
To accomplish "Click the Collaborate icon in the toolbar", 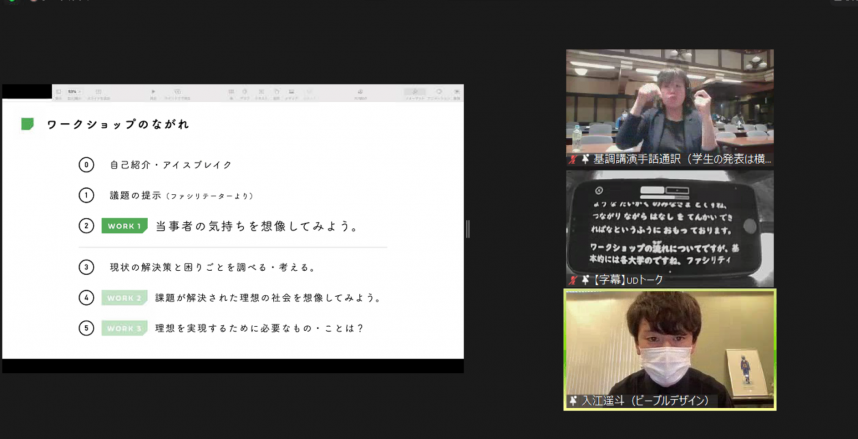I will [359, 92].
